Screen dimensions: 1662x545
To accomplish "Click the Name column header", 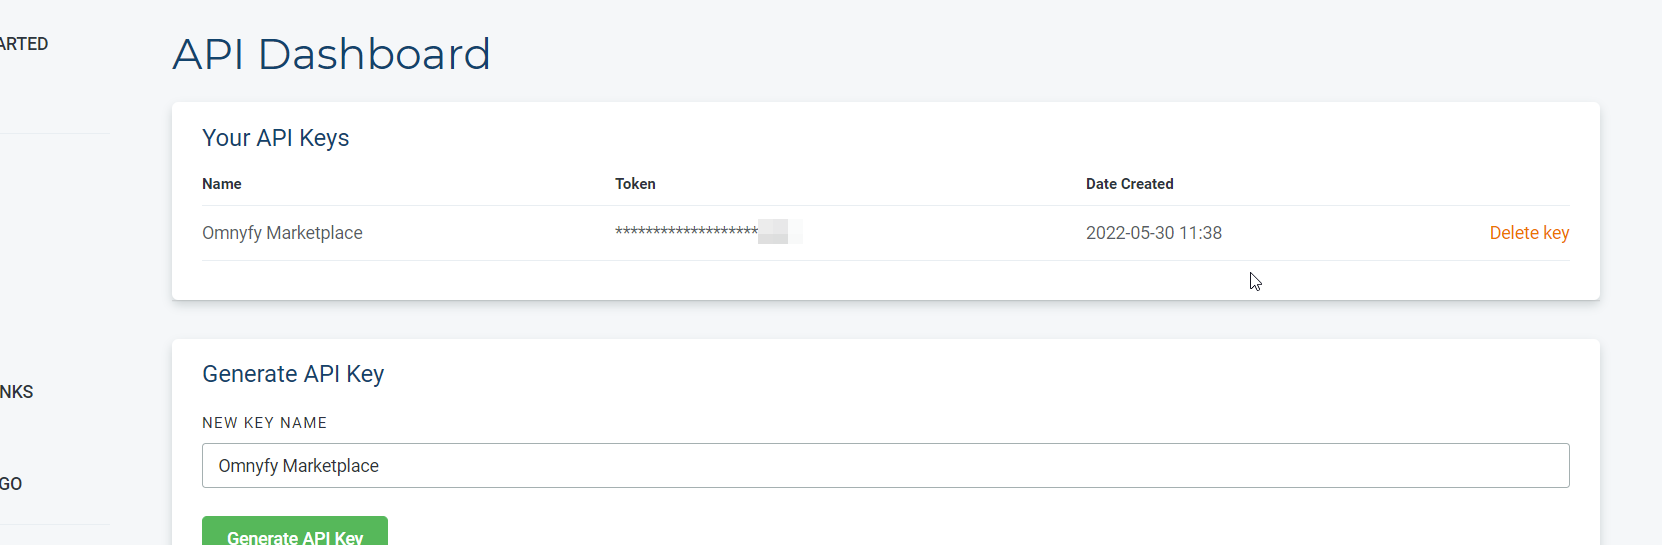I will [x=222, y=184].
